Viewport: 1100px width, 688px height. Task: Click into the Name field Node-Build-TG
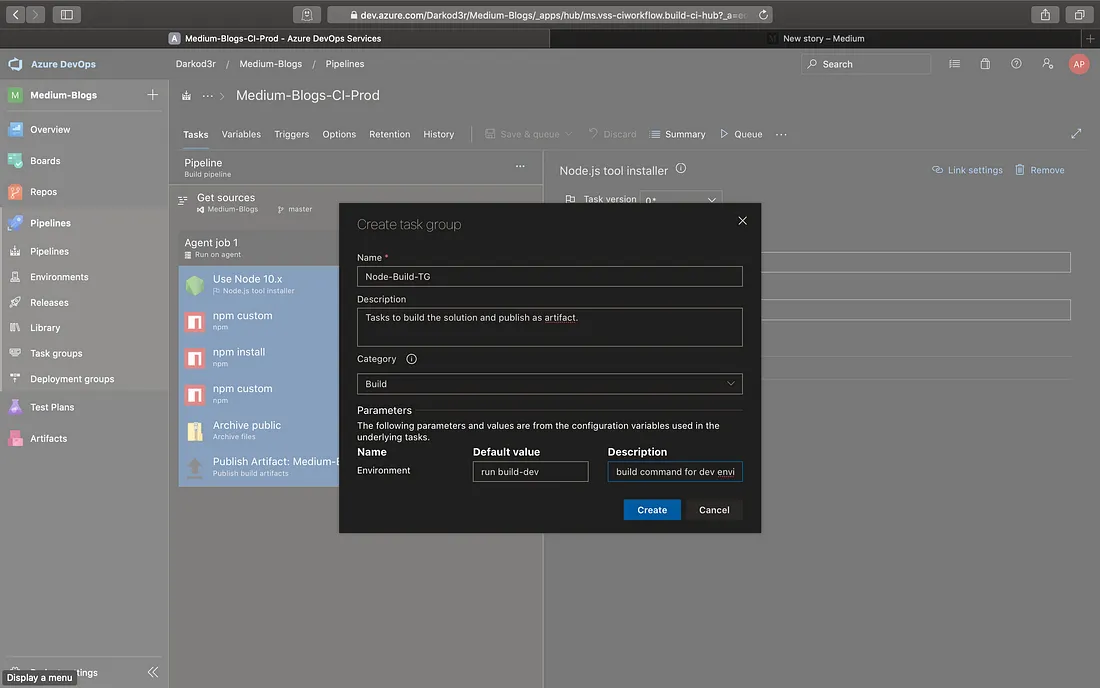pos(549,276)
